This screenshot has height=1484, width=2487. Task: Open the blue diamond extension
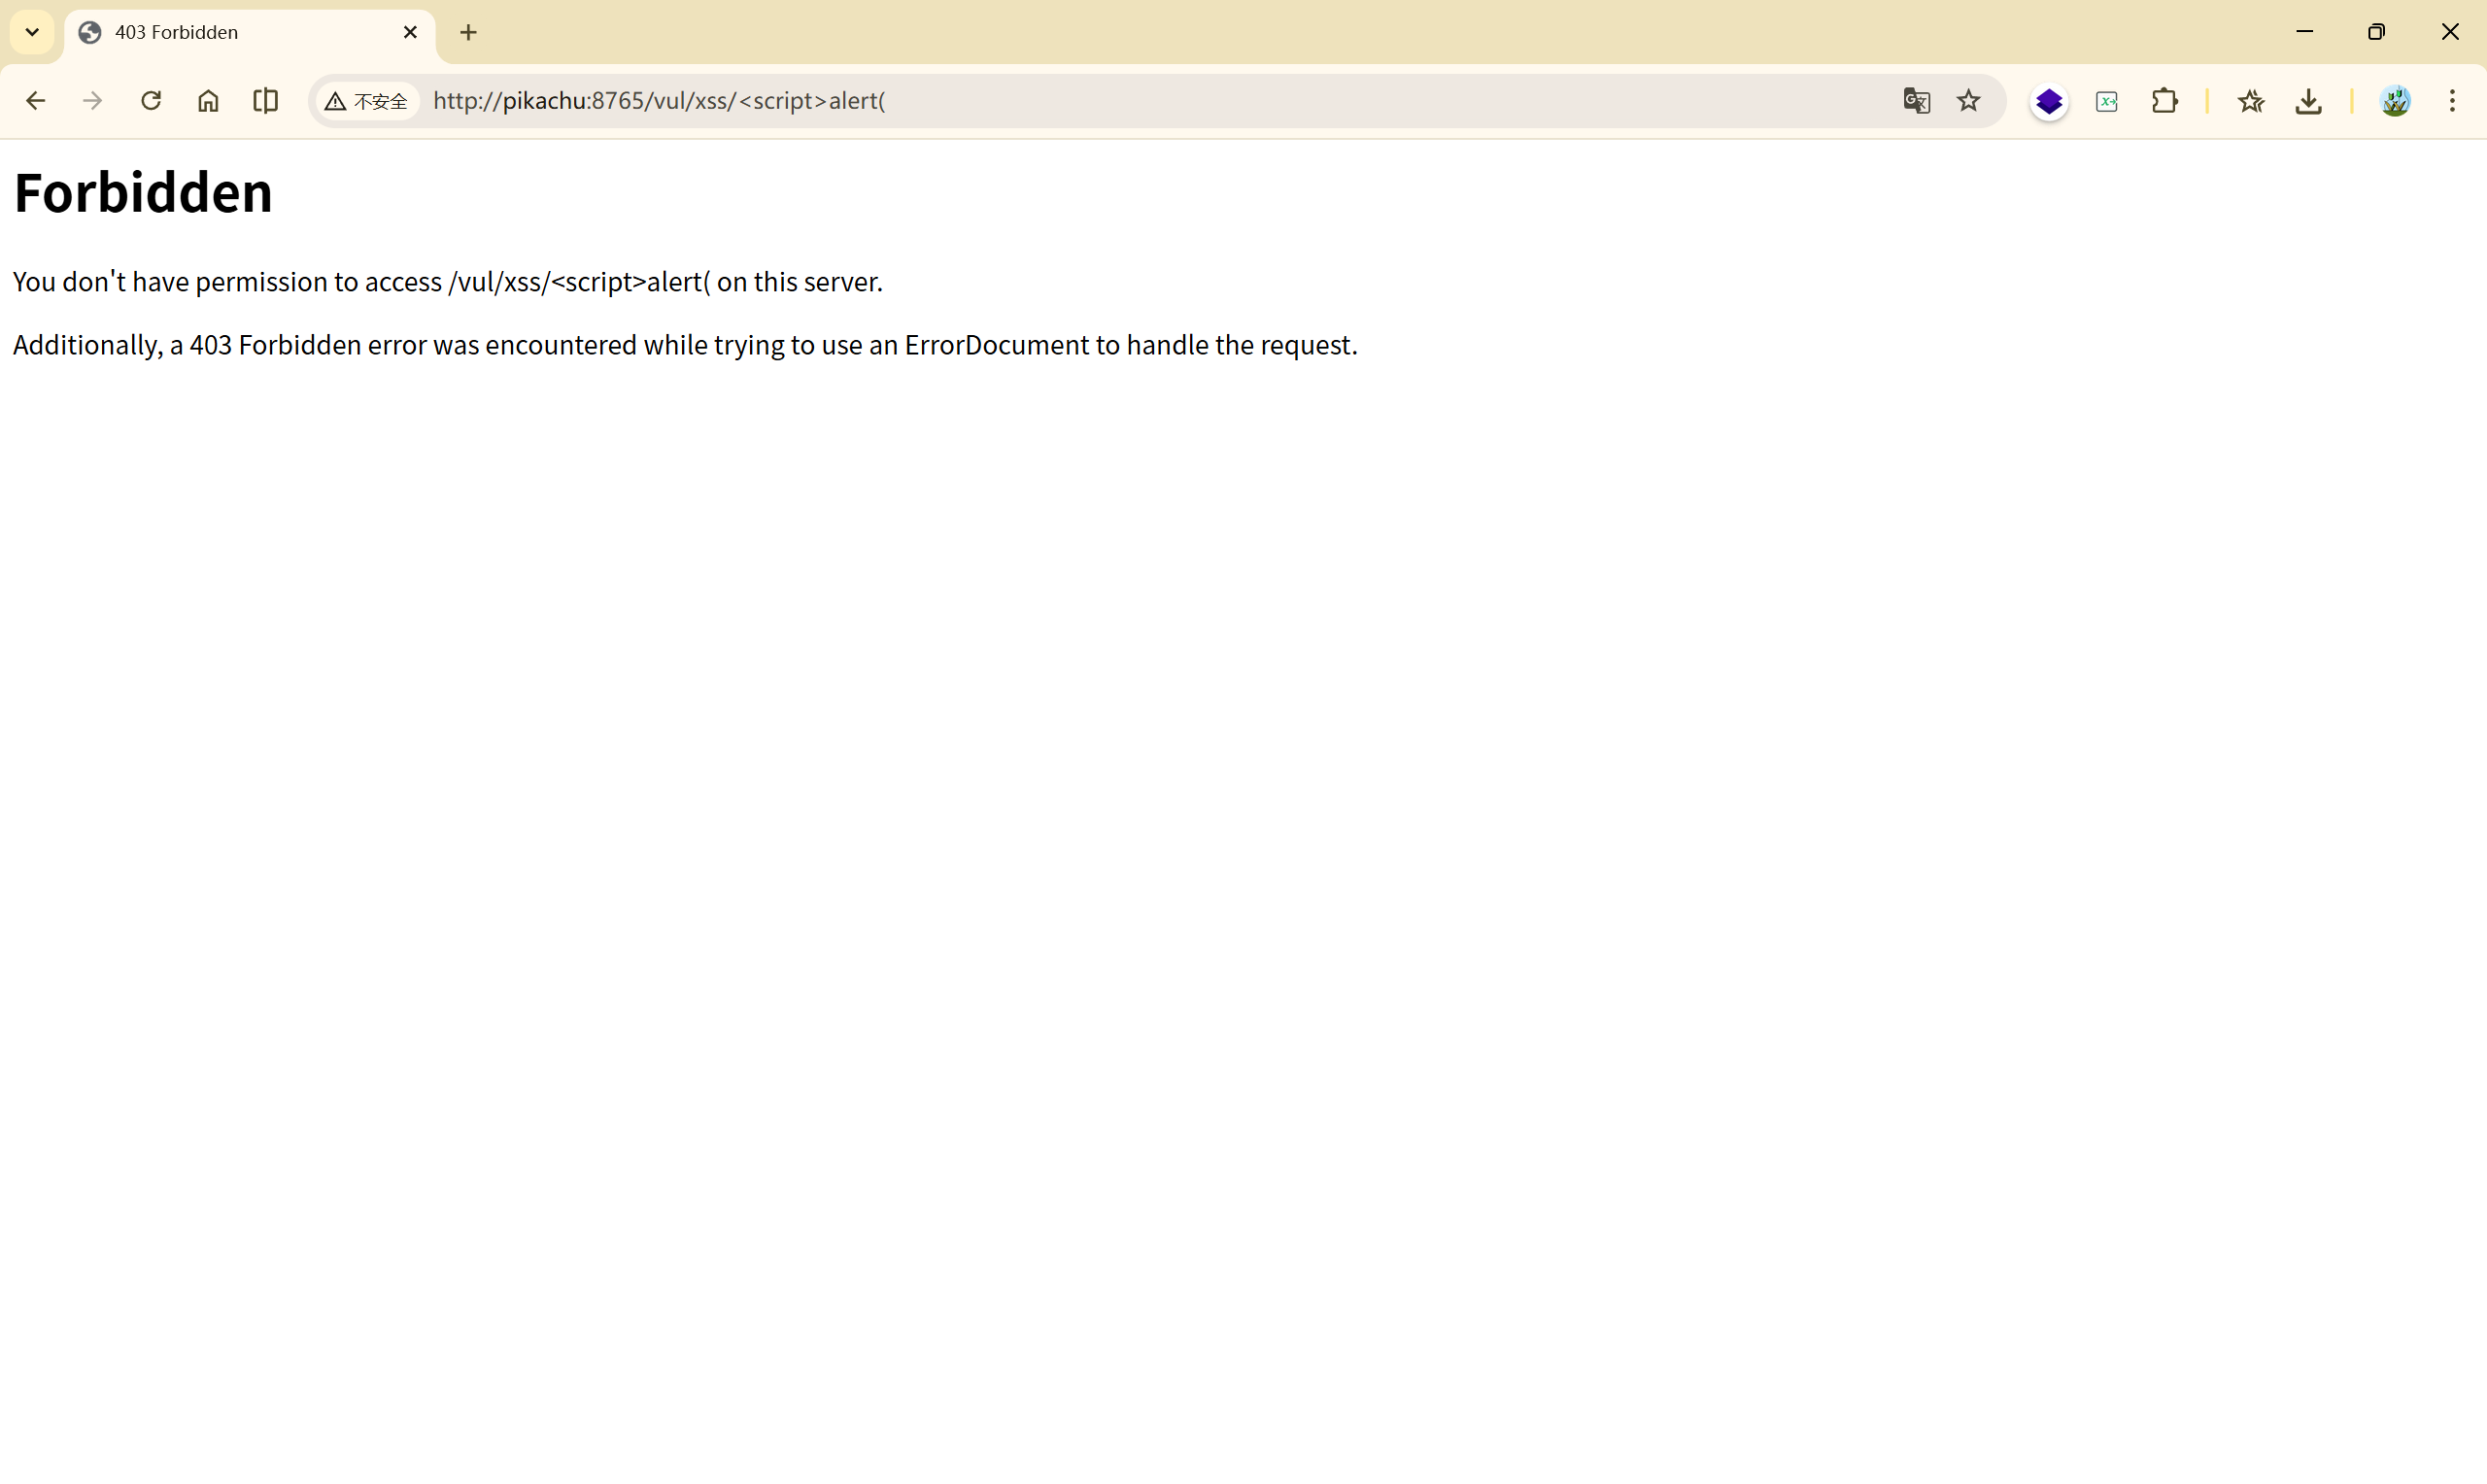[2049, 101]
